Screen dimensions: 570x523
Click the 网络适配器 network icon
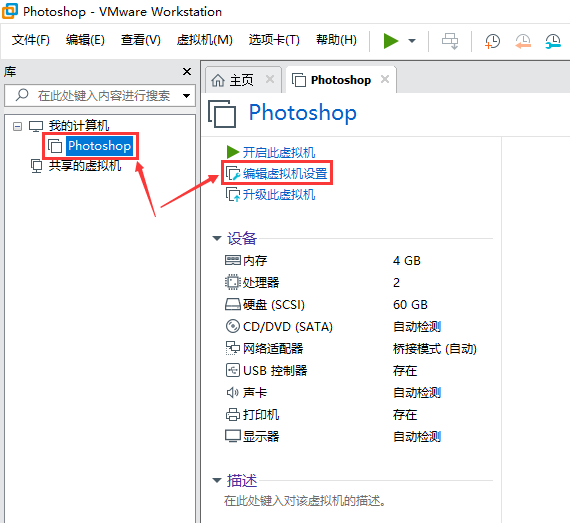pyautogui.click(x=233, y=348)
